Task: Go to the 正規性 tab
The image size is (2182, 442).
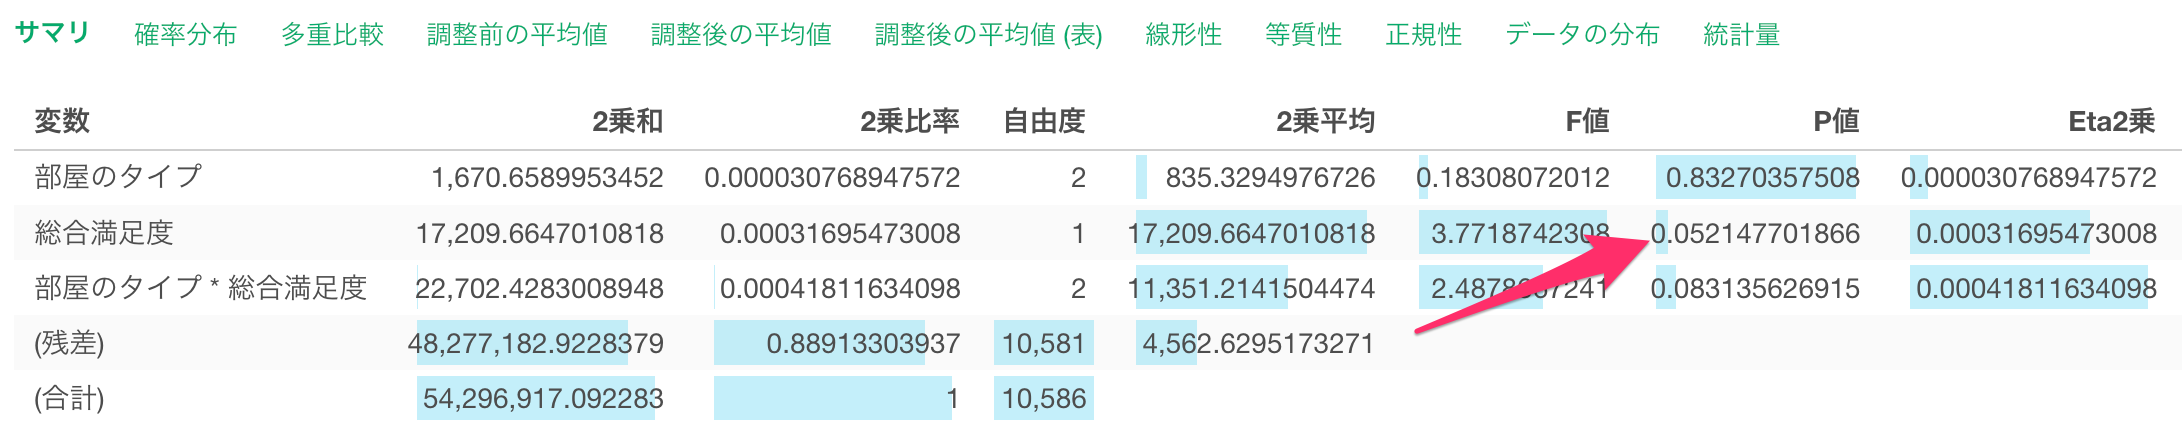Action: click(x=1423, y=35)
